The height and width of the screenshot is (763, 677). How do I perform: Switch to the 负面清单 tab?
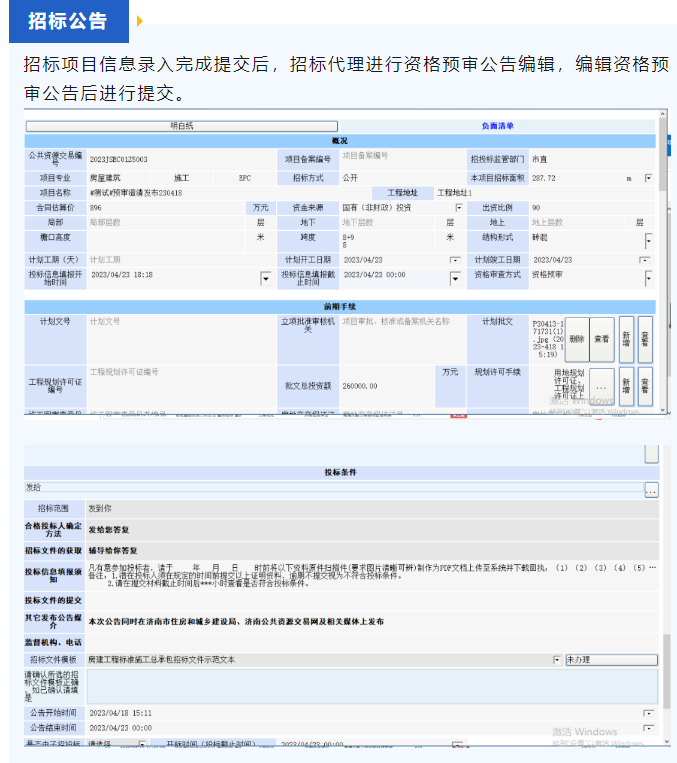point(496,127)
